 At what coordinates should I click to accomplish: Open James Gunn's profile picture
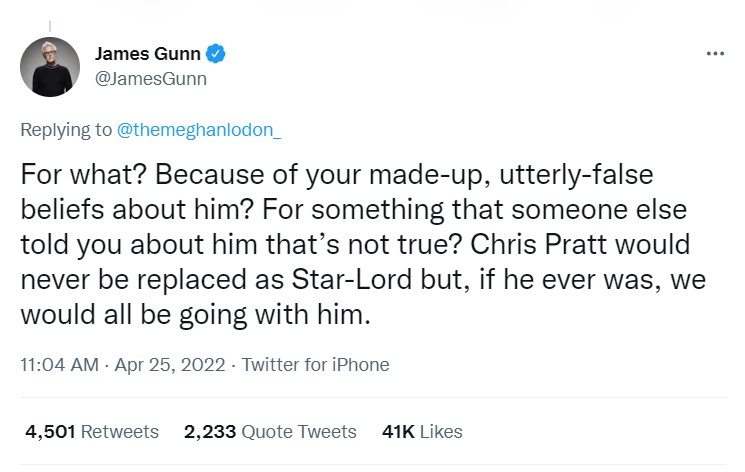[x=50, y=67]
